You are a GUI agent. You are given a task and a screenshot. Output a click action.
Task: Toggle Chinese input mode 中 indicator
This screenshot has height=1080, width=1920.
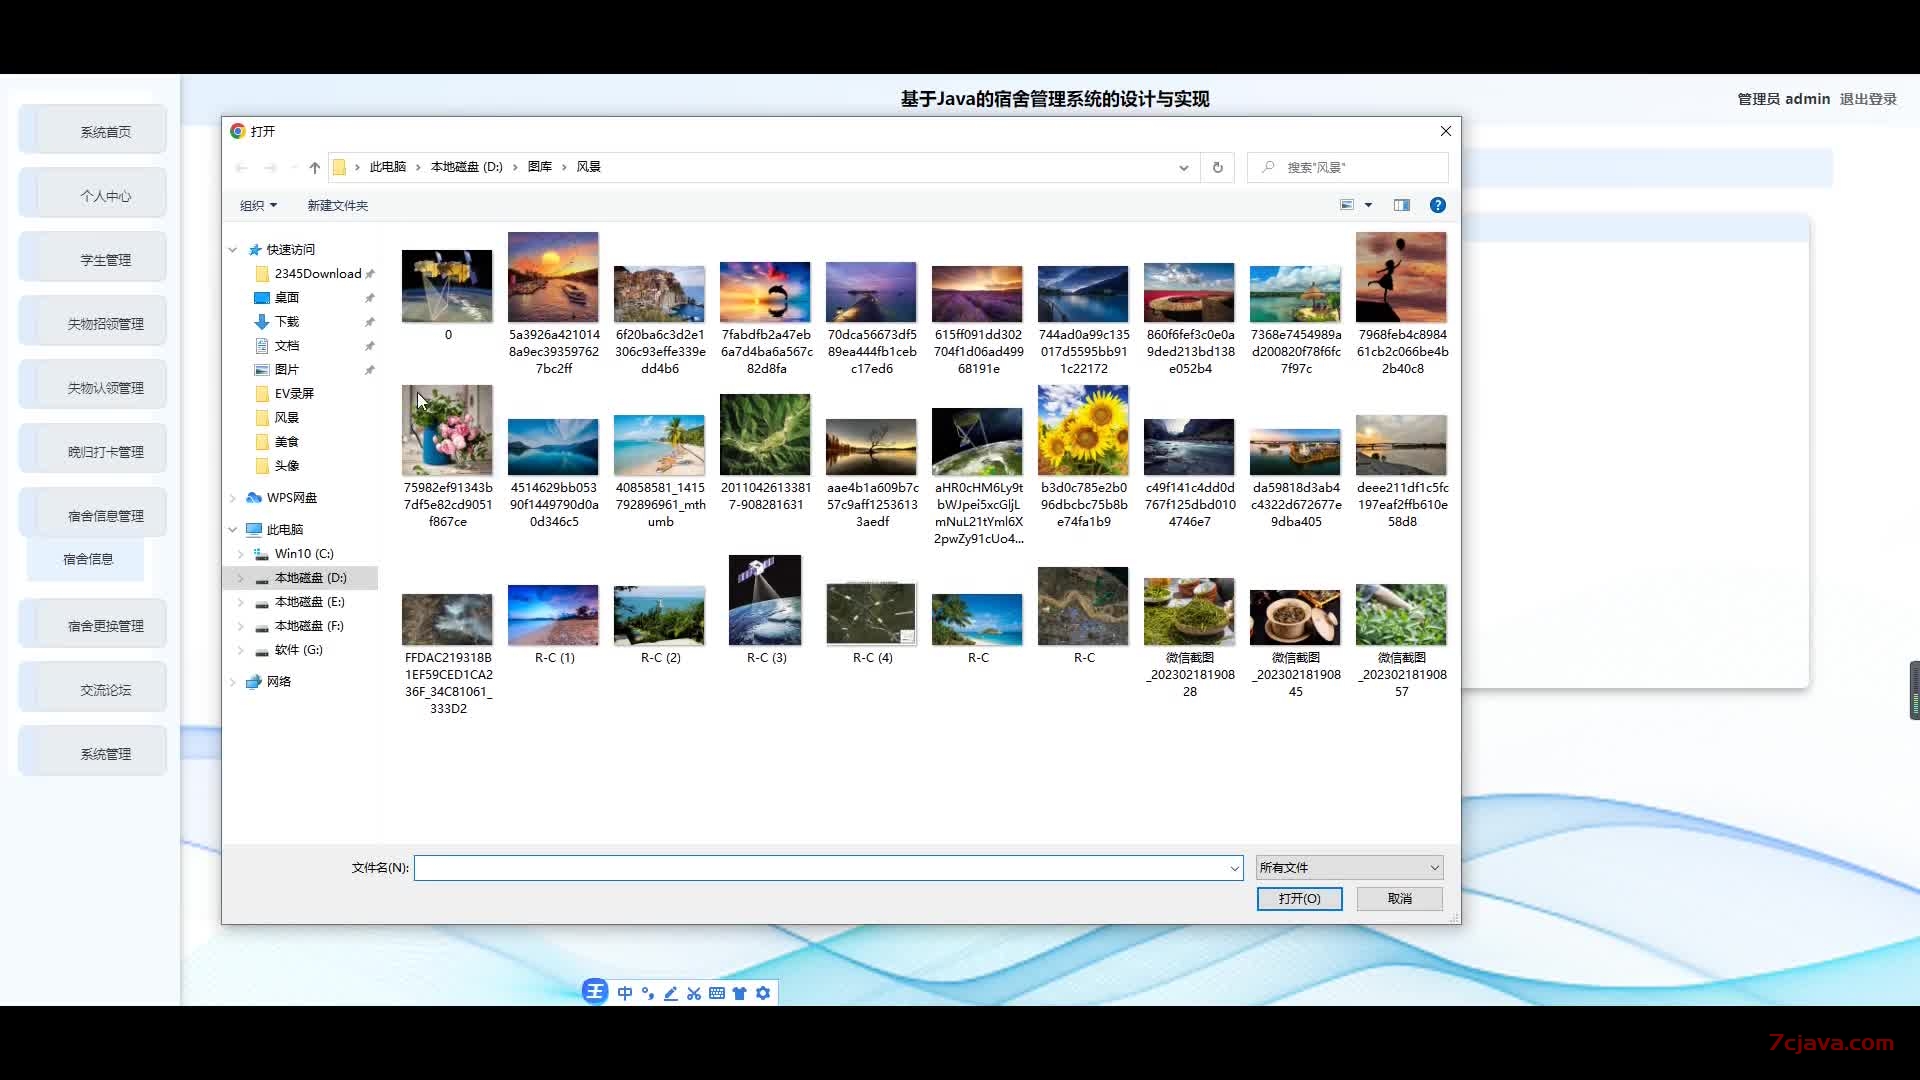[x=625, y=993]
